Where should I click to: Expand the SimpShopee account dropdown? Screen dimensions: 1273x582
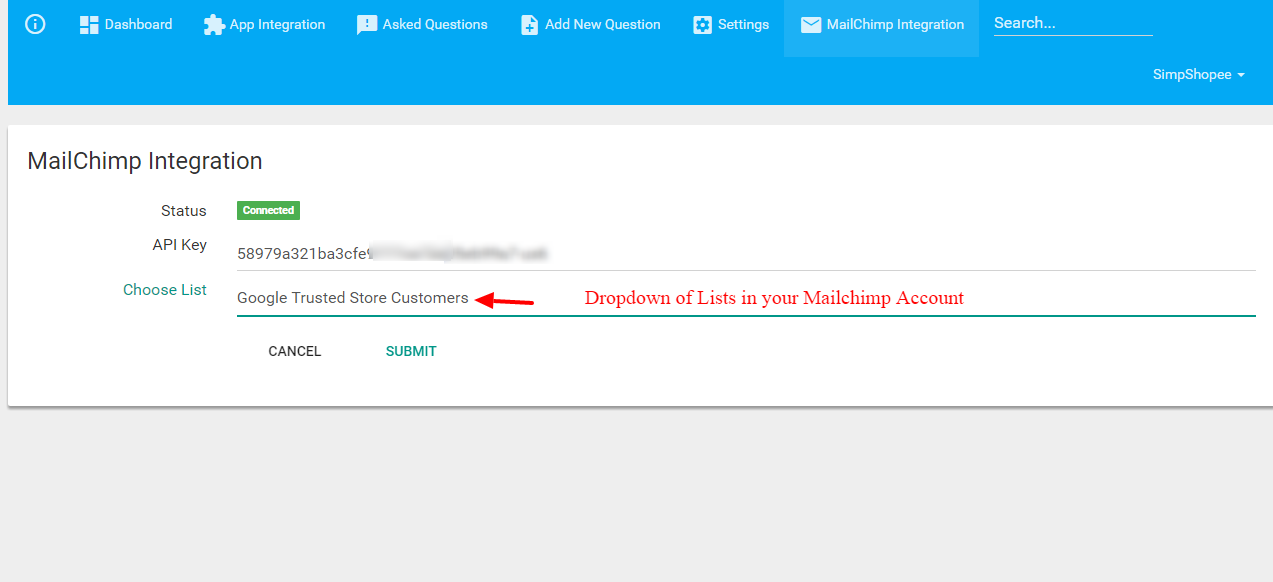1199,75
